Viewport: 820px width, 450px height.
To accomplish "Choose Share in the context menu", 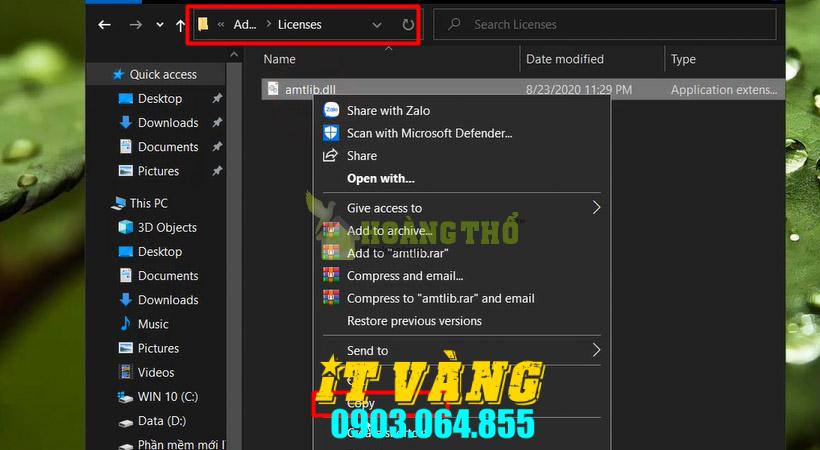I will [x=362, y=155].
